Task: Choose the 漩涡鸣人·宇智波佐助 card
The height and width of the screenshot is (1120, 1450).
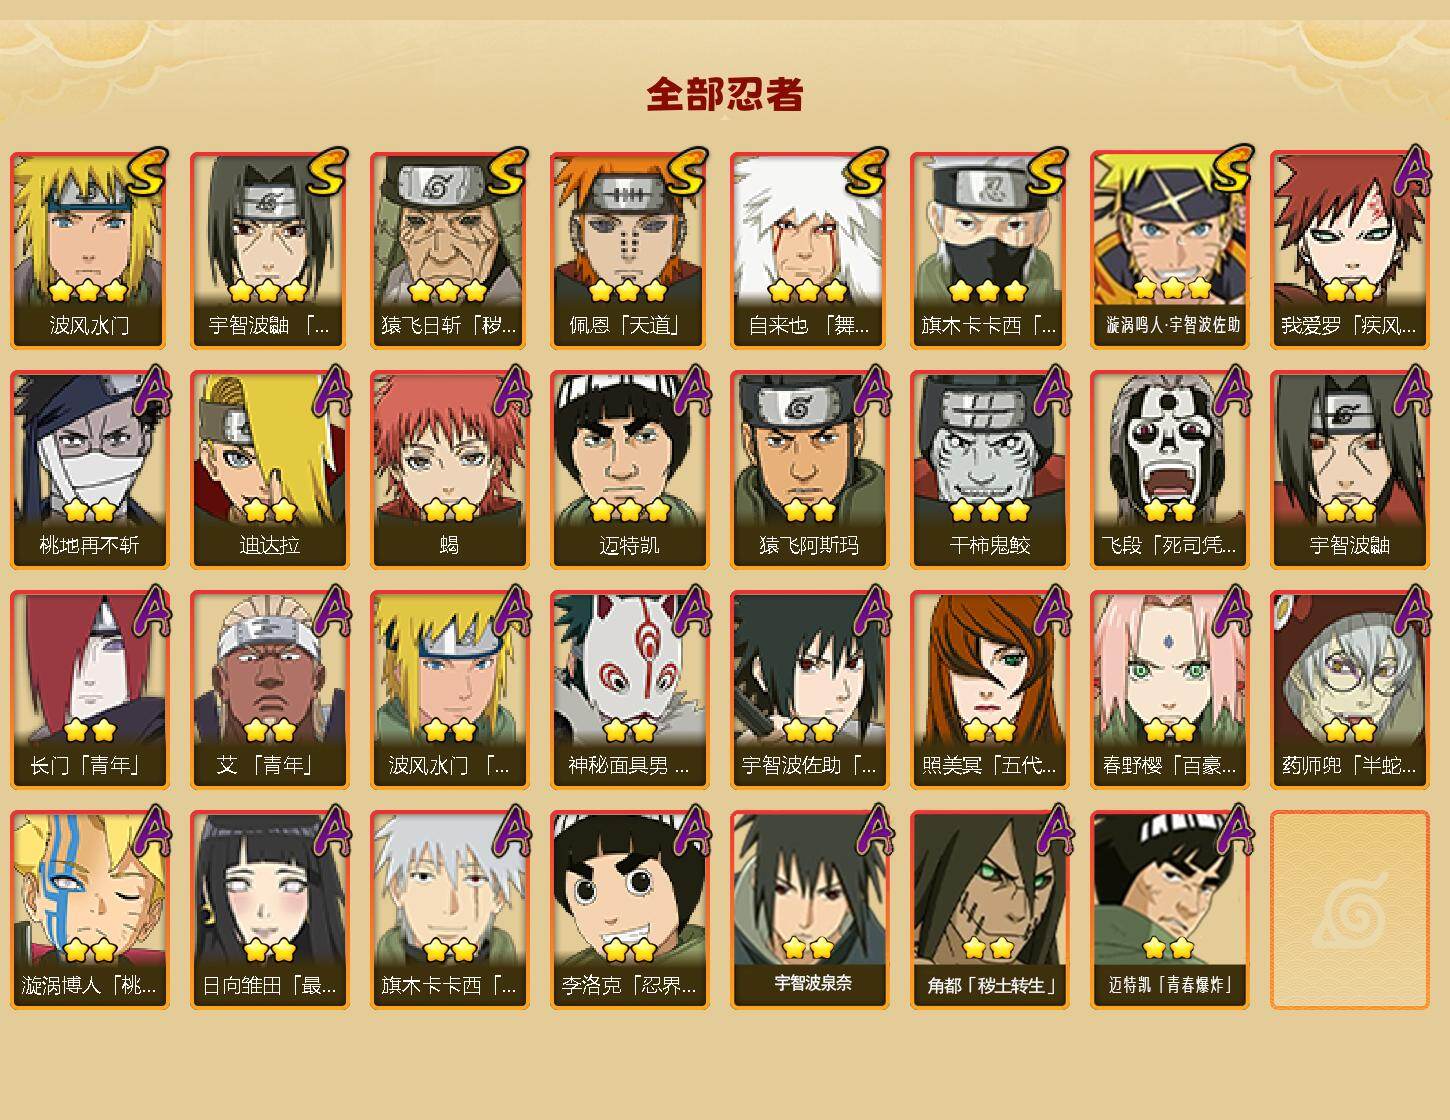Action: click(x=1169, y=250)
